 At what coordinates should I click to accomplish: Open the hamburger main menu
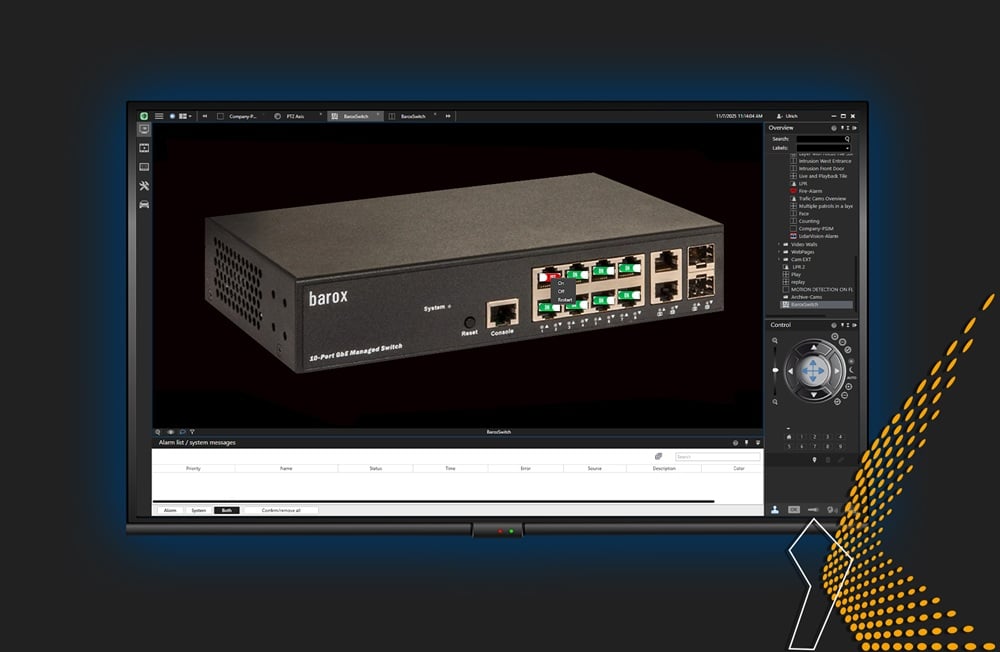159,116
